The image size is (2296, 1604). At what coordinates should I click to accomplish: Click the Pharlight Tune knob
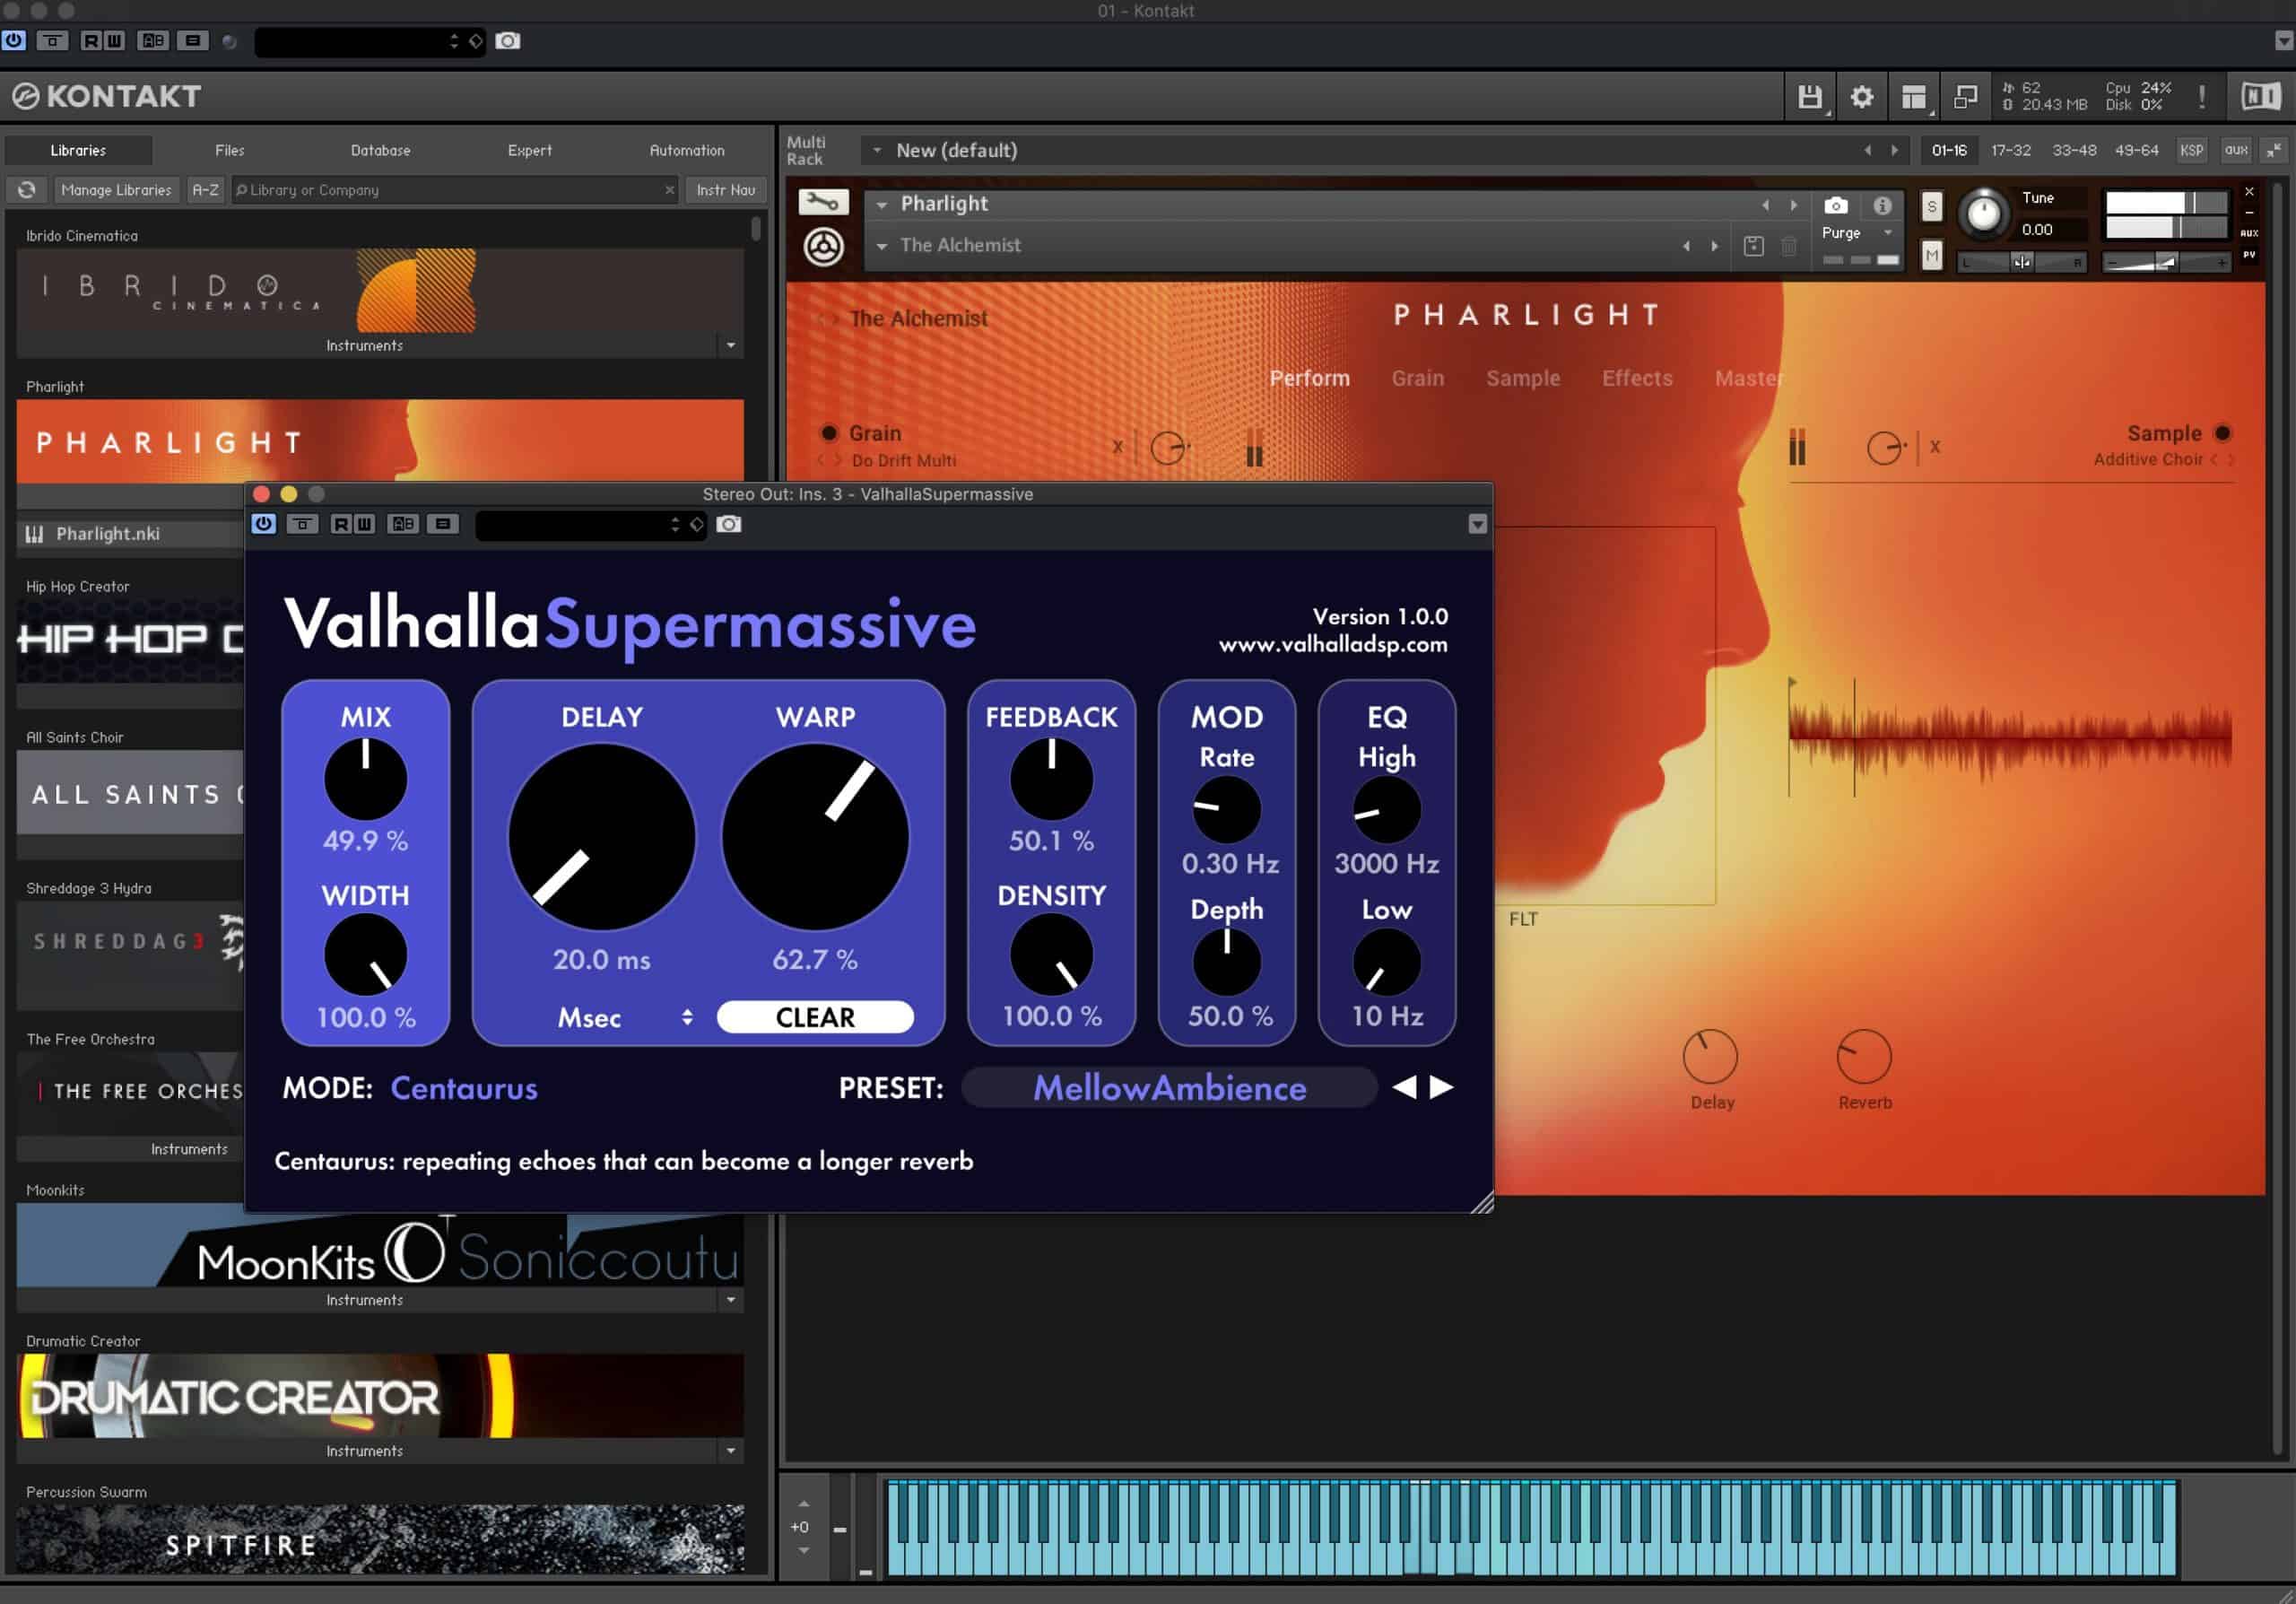[1983, 214]
